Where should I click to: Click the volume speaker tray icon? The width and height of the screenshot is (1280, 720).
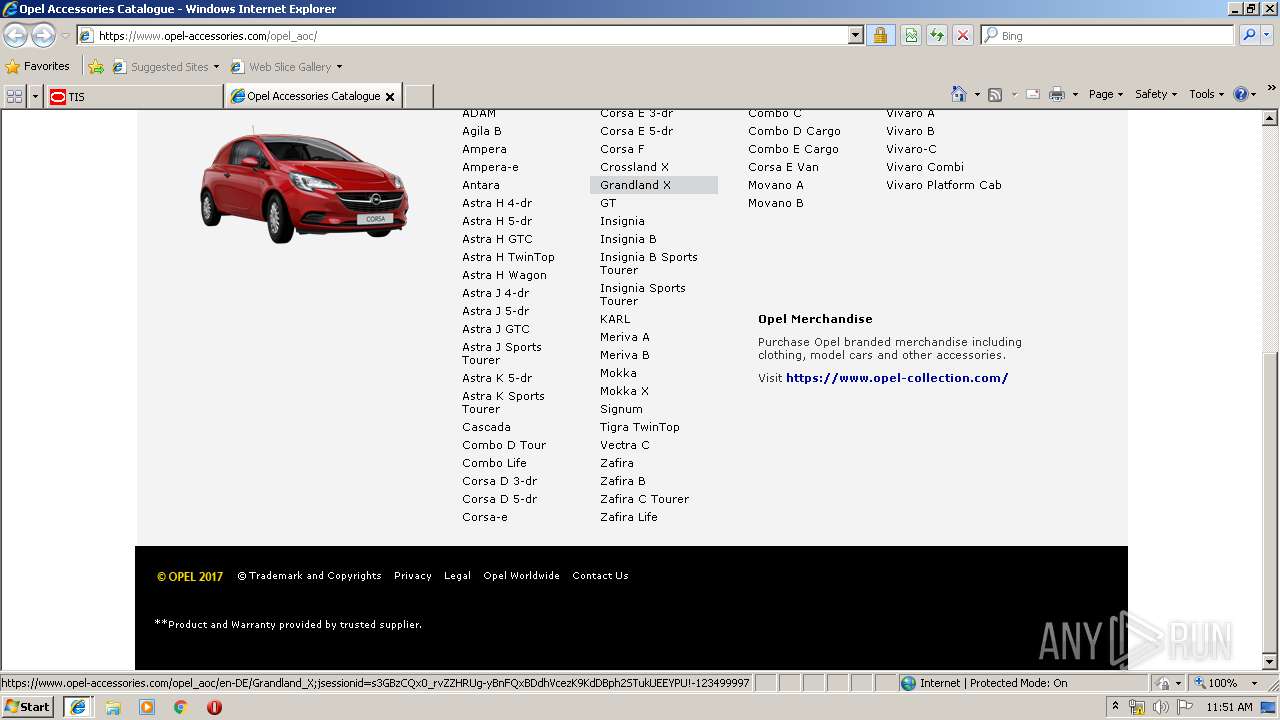click(1160, 707)
